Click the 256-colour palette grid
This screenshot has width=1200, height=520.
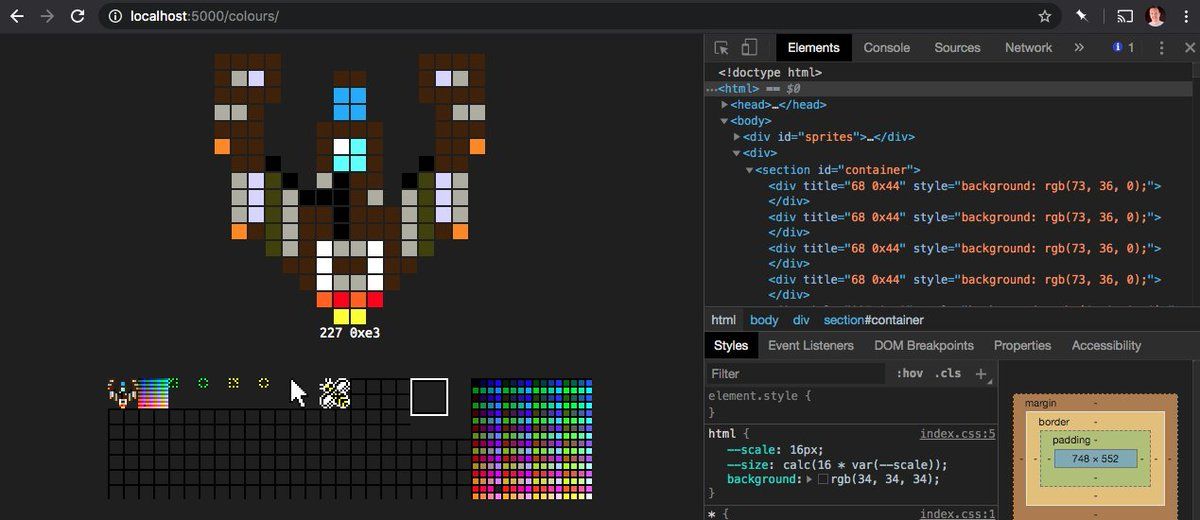pos(532,439)
